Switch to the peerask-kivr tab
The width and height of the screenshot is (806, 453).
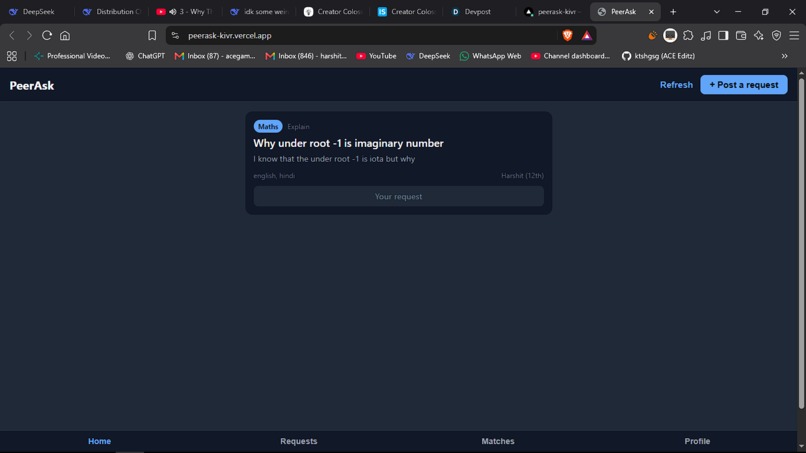pyautogui.click(x=553, y=11)
